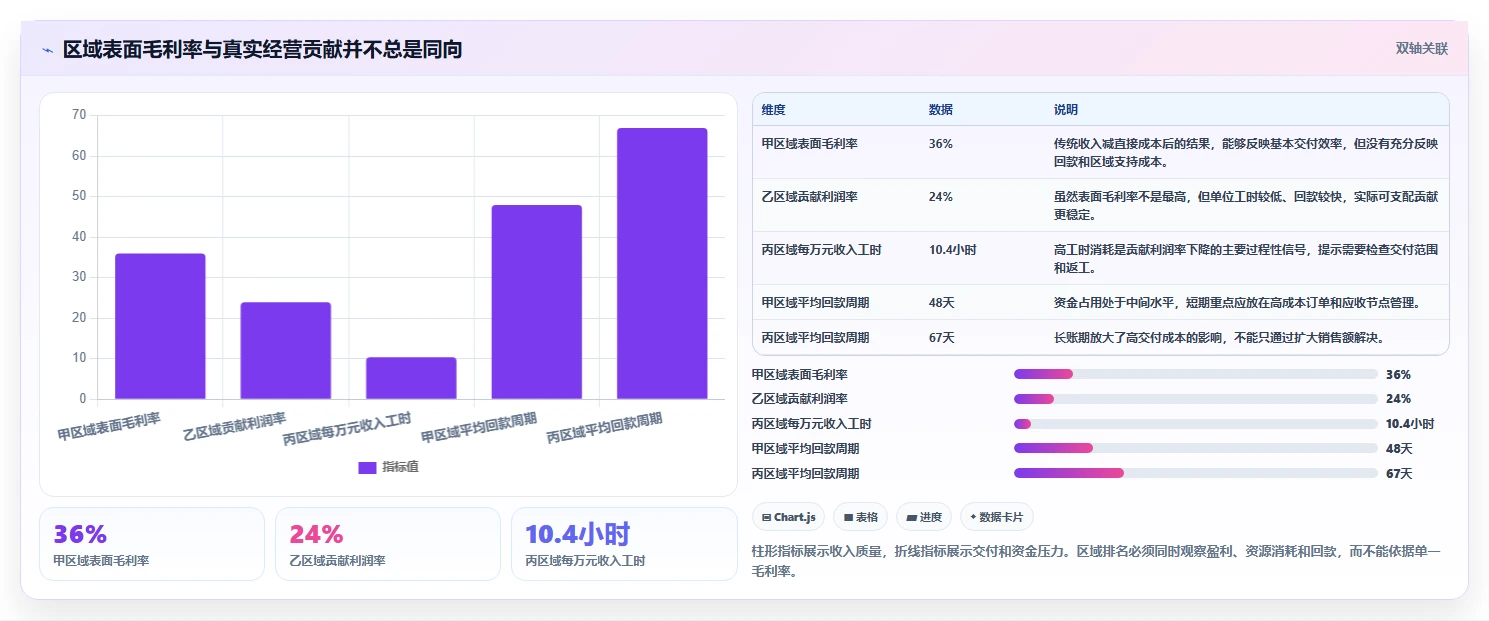
Task: Click the description starting 传统收入减直接成本后的结果
Action: [1246, 153]
